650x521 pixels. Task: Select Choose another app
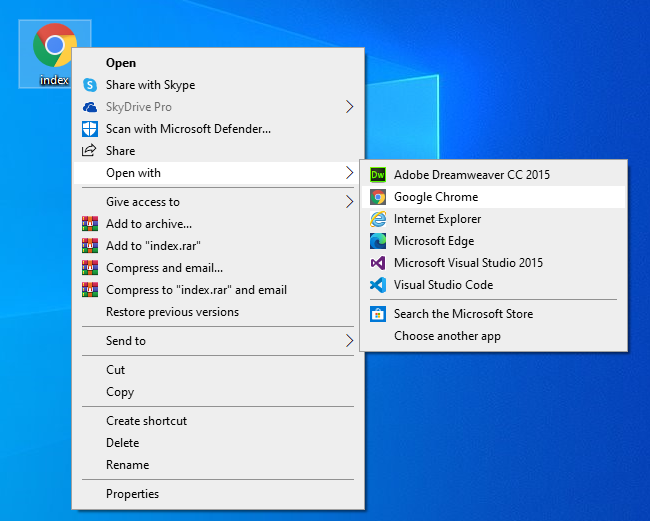pos(493,336)
